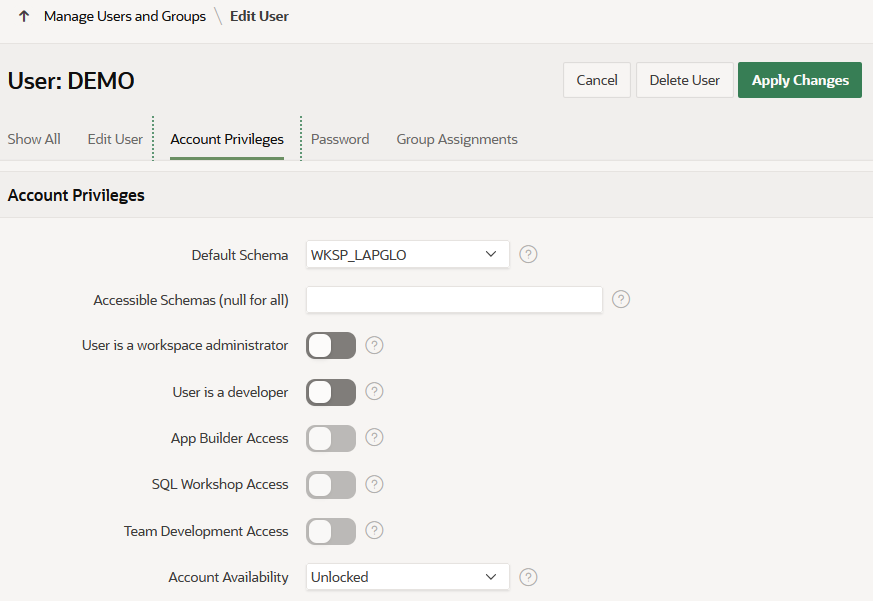873x601 pixels.
Task: Click into the Accessible Schemas text field
Action: tap(454, 300)
